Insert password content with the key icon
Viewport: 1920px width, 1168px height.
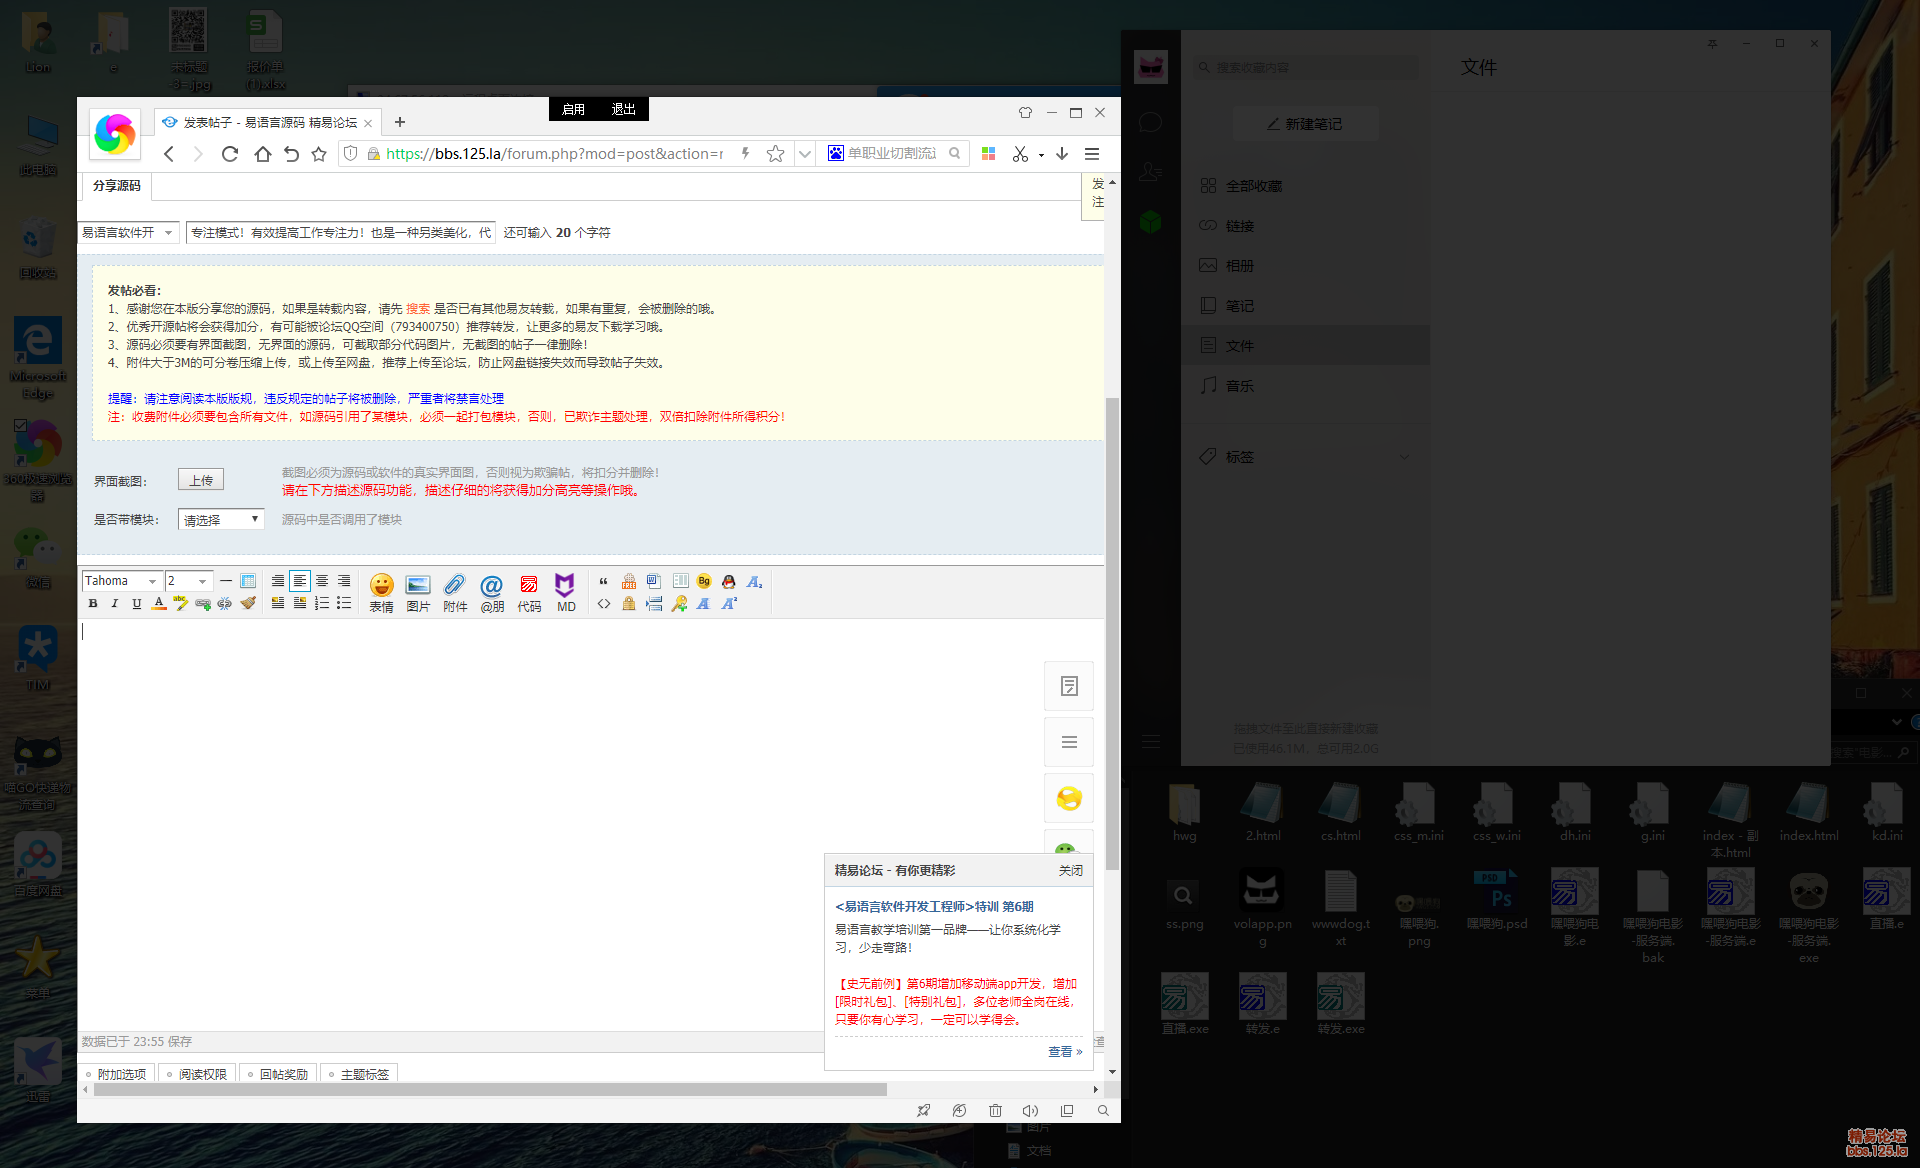click(679, 603)
